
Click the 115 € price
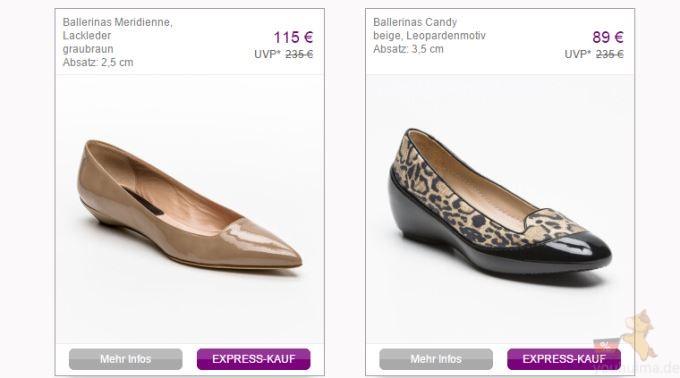pos(293,38)
